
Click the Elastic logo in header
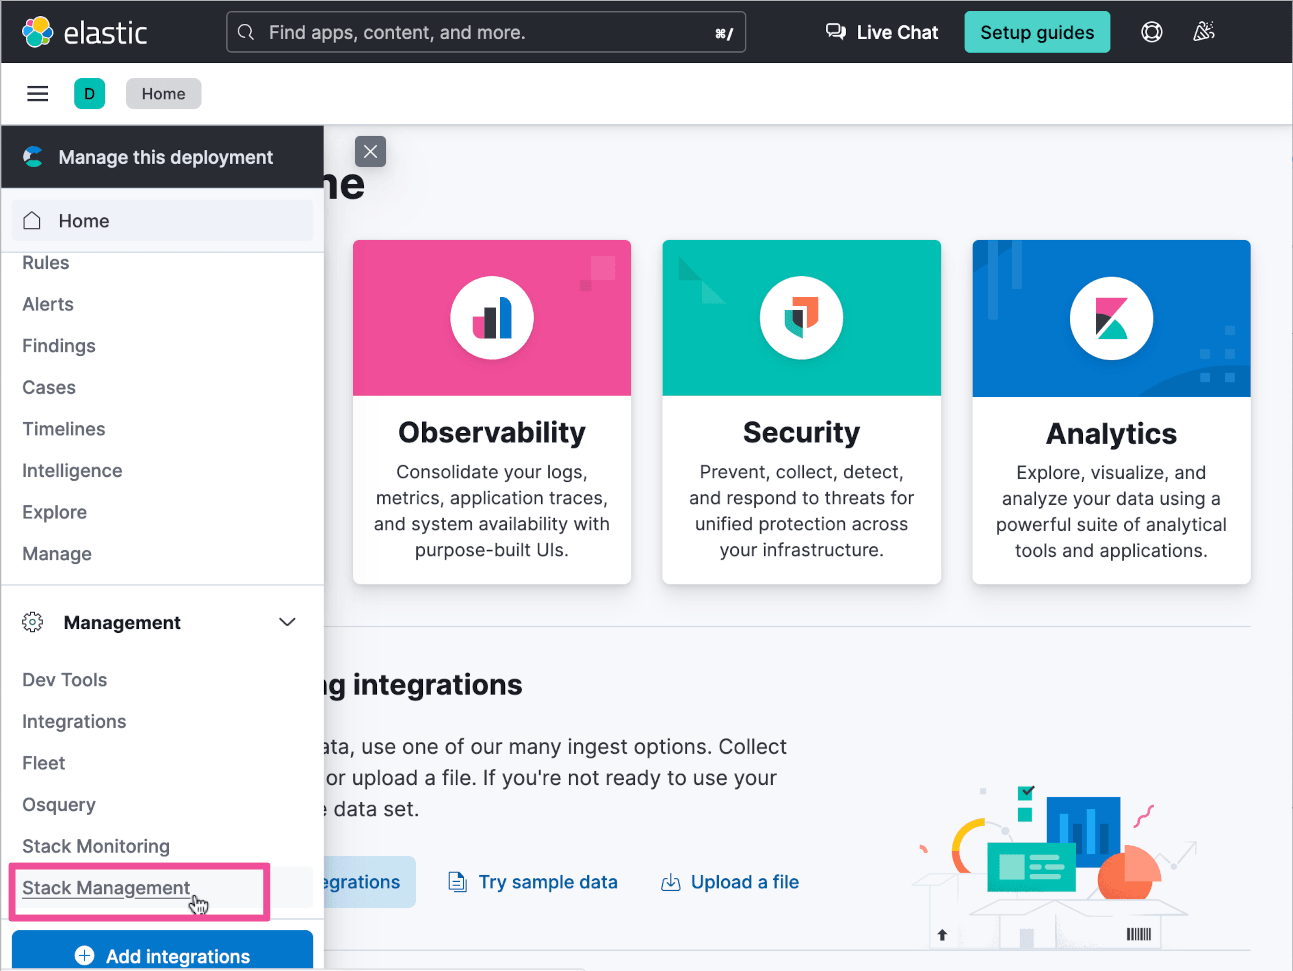pos(84,32)
